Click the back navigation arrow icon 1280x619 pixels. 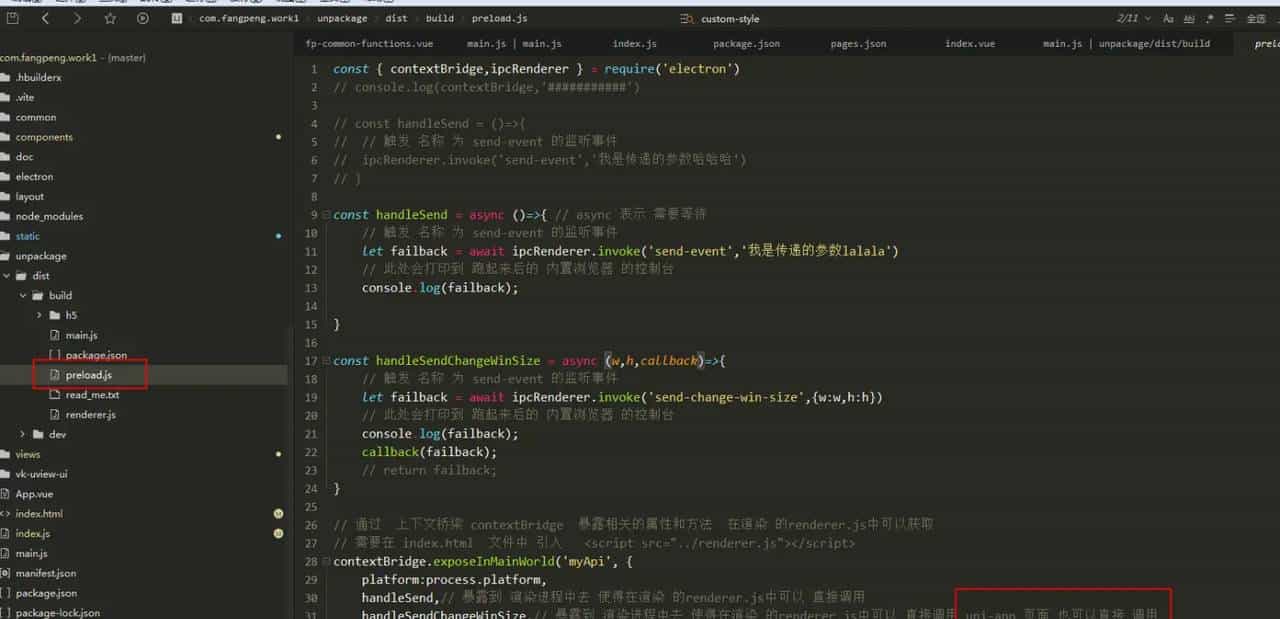46,18
